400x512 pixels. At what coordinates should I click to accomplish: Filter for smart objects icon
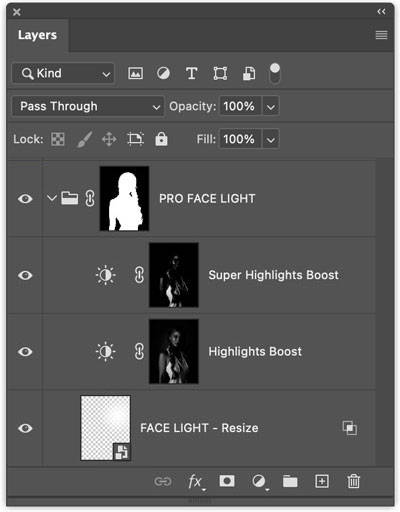(x=249, y=73)
